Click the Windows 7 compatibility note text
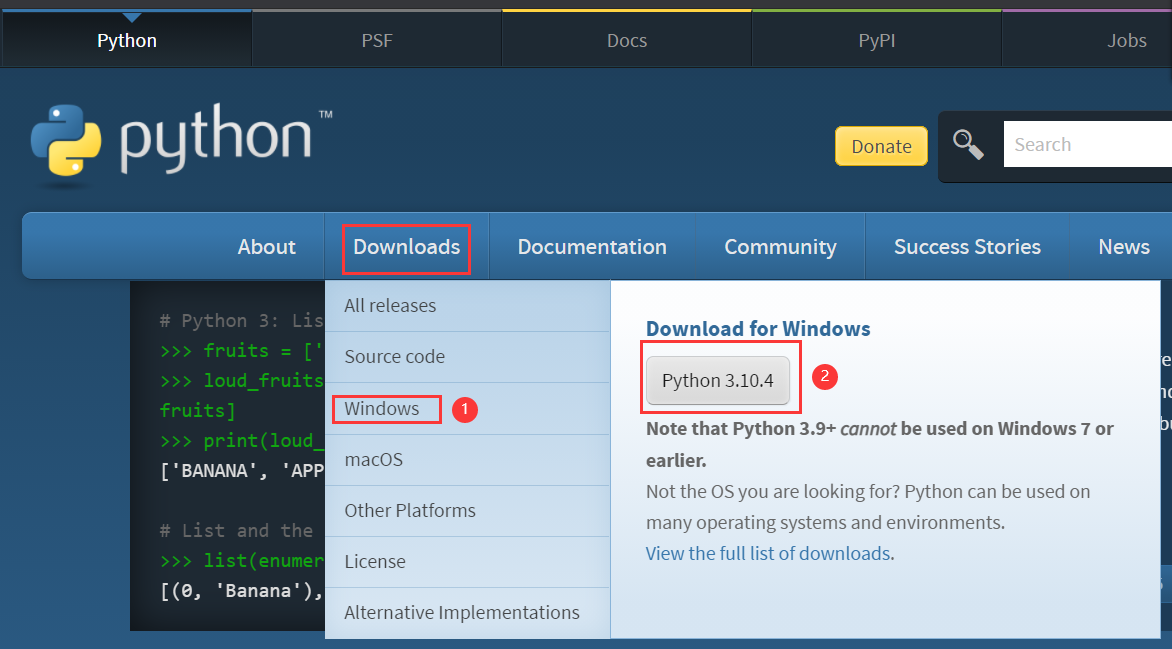The height and width of the screenshot is (649, 1172). pyautogui.click(x=880, y=444)
